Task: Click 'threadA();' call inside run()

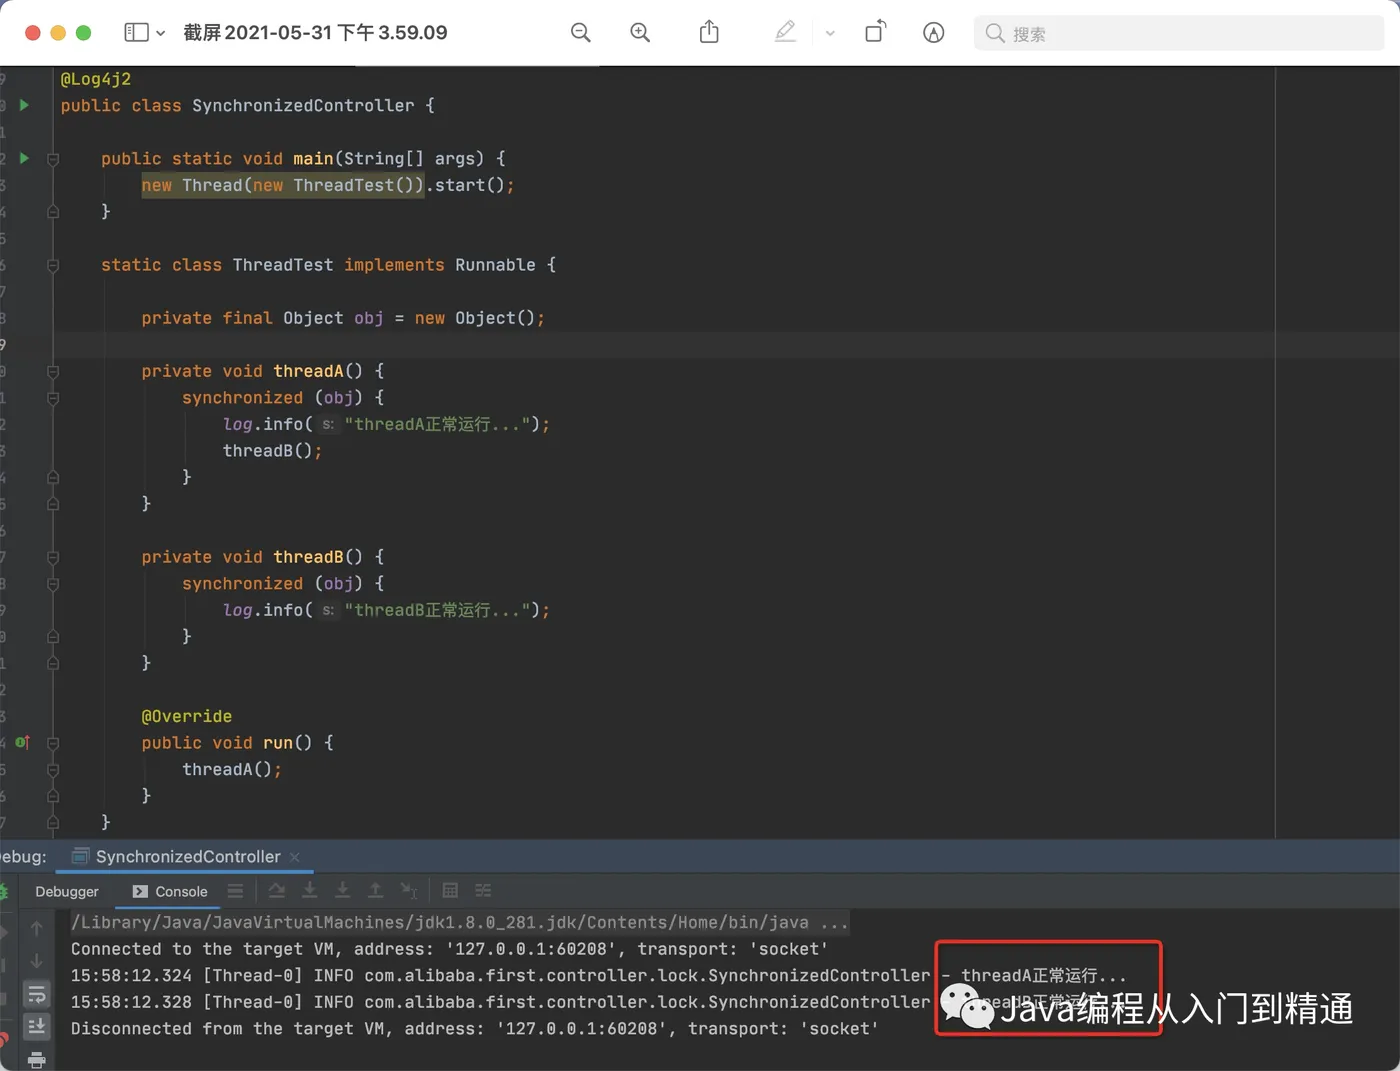Action: tap(232, 769)
